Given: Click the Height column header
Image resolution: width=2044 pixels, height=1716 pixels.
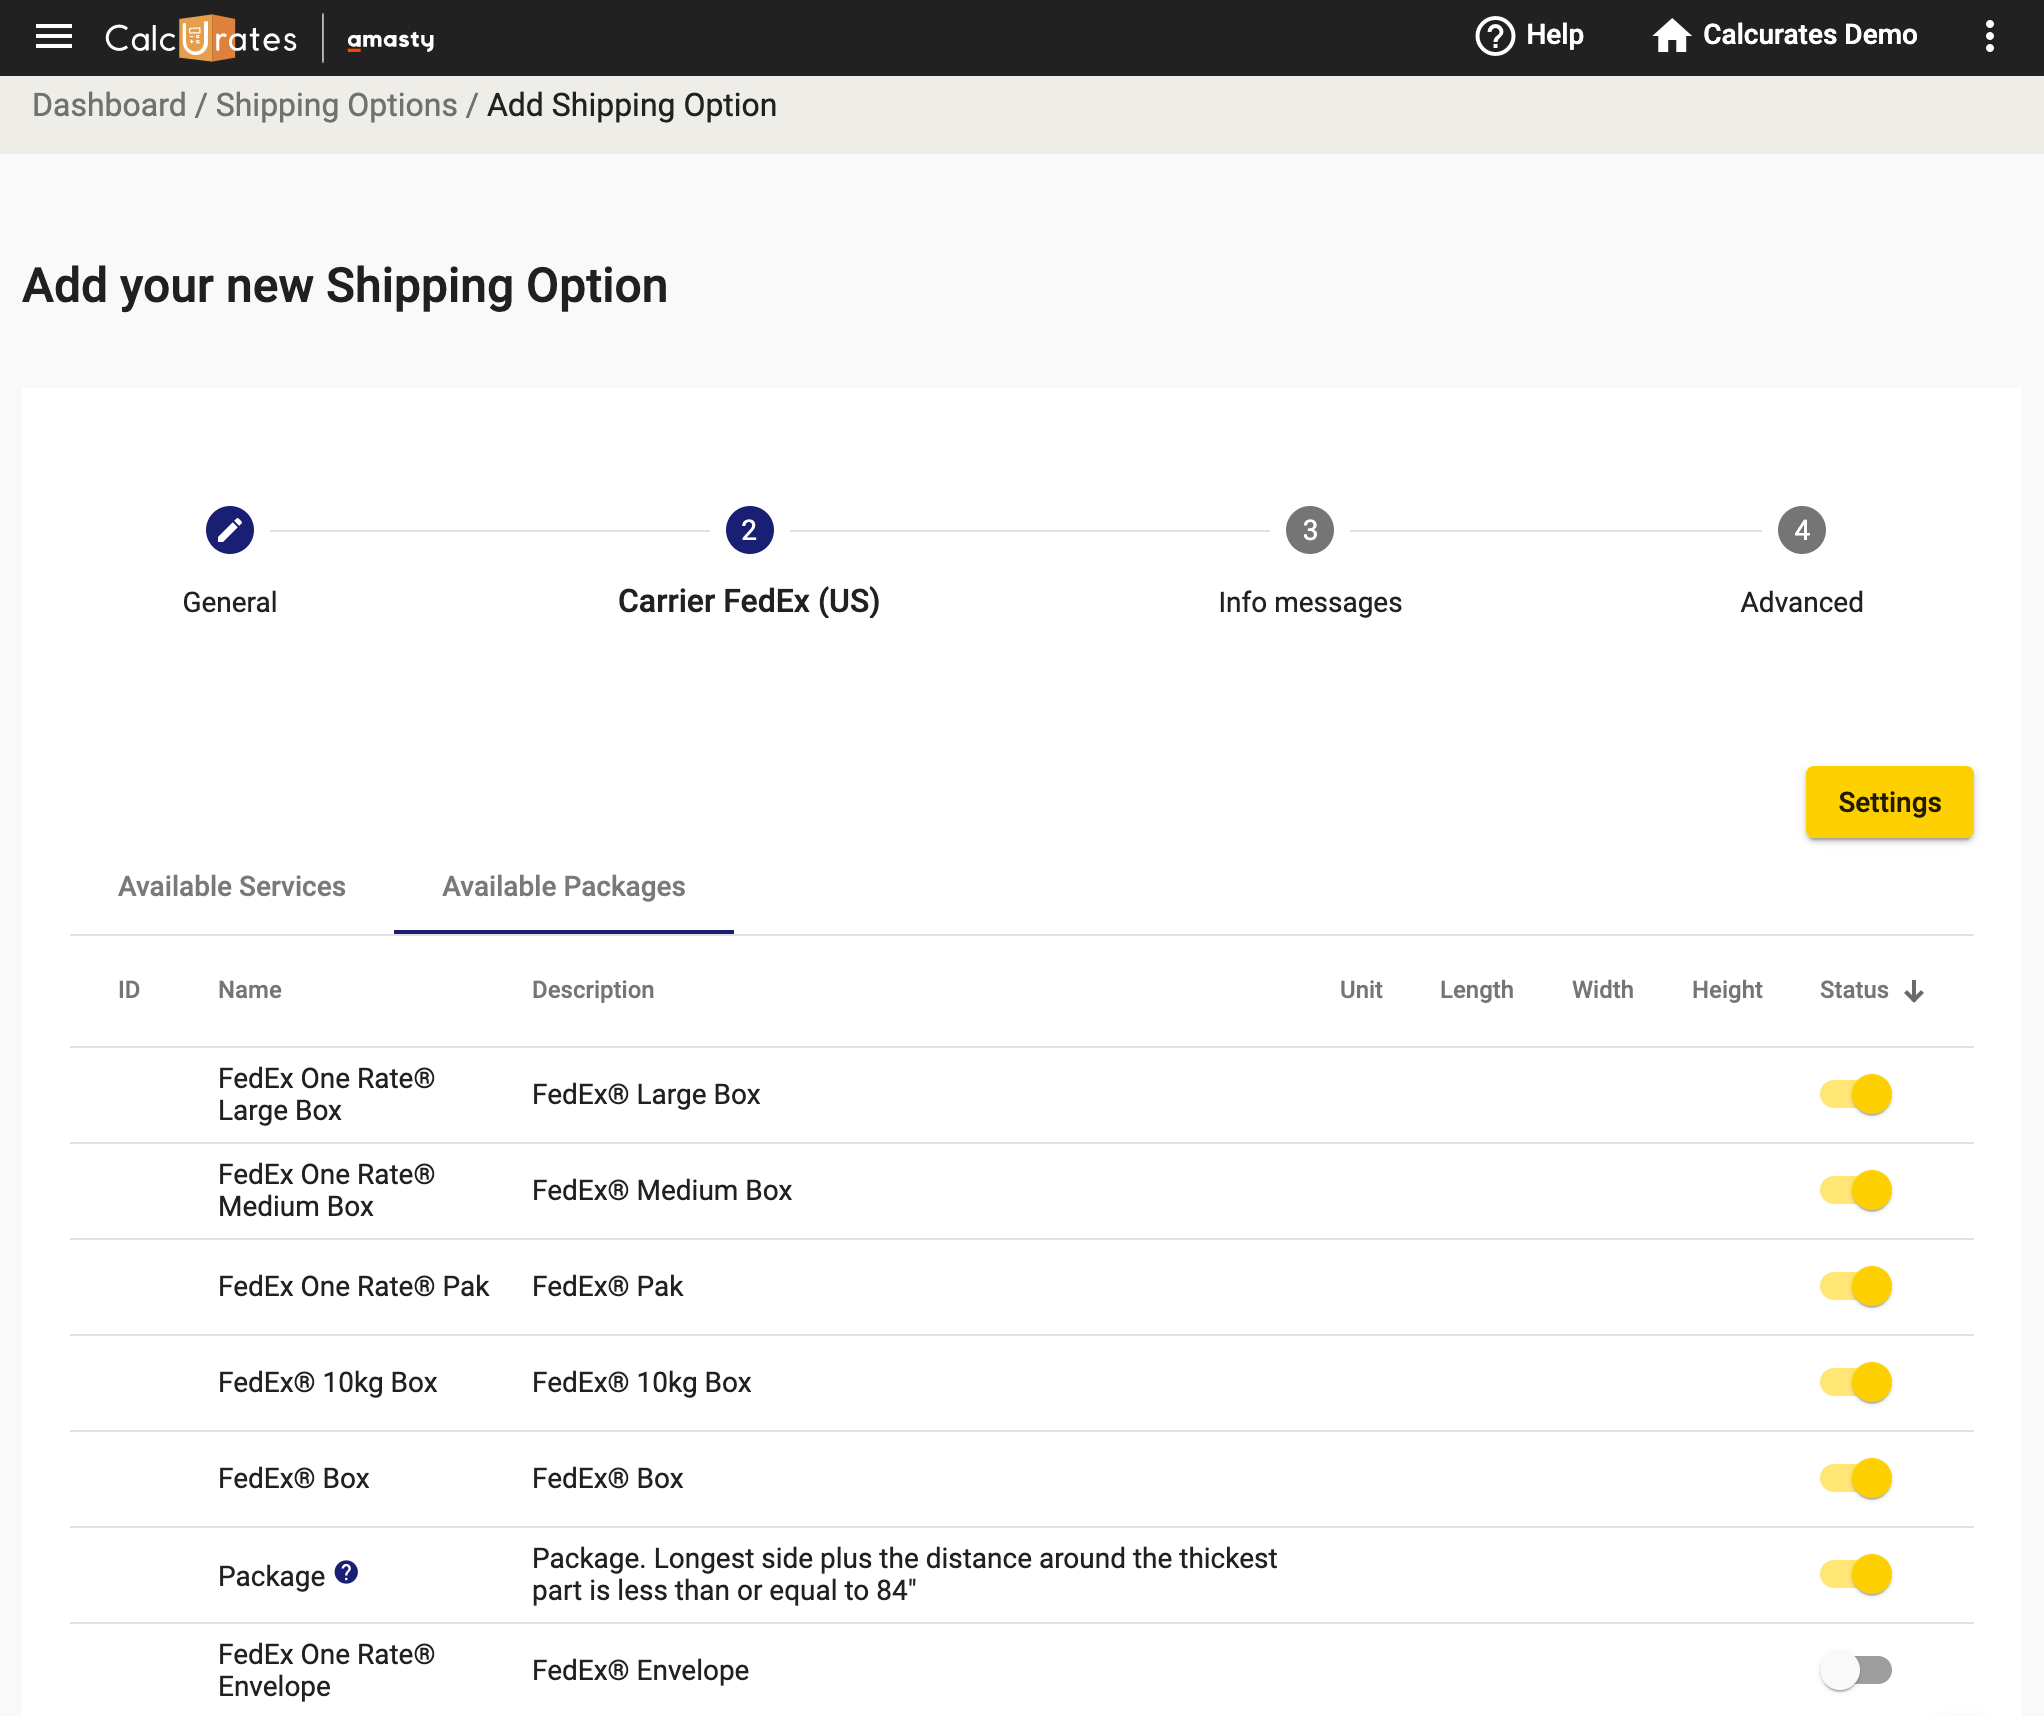Looking at the screenshot, I should [x=1727, y=990].
